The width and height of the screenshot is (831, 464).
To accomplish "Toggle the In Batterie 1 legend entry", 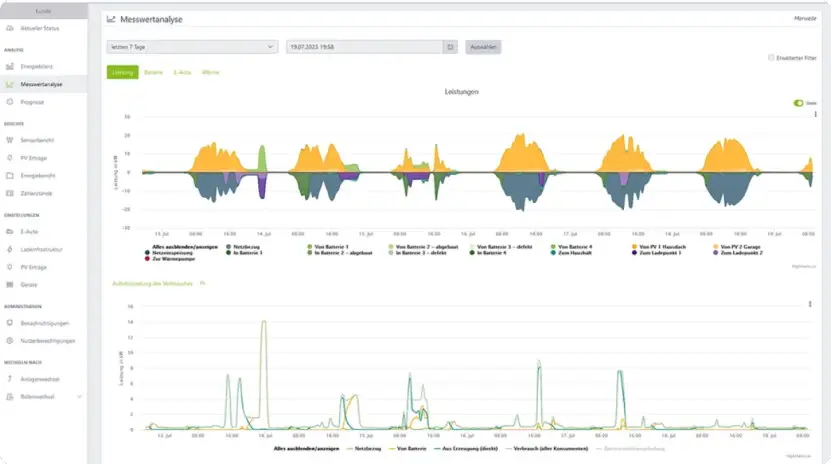I will click(x=244, y=253).
